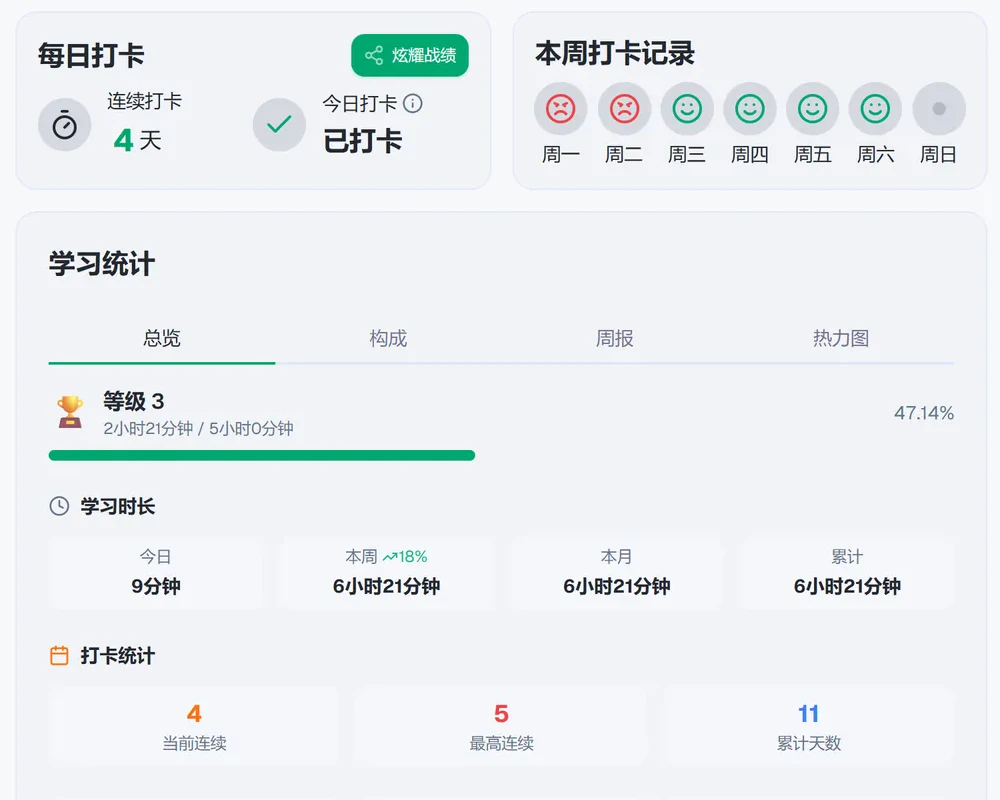The image size is (1000, 800).
Task: Click the 2小时21分钟 / 5小时0分钟 text
Action: pos(198,429)
